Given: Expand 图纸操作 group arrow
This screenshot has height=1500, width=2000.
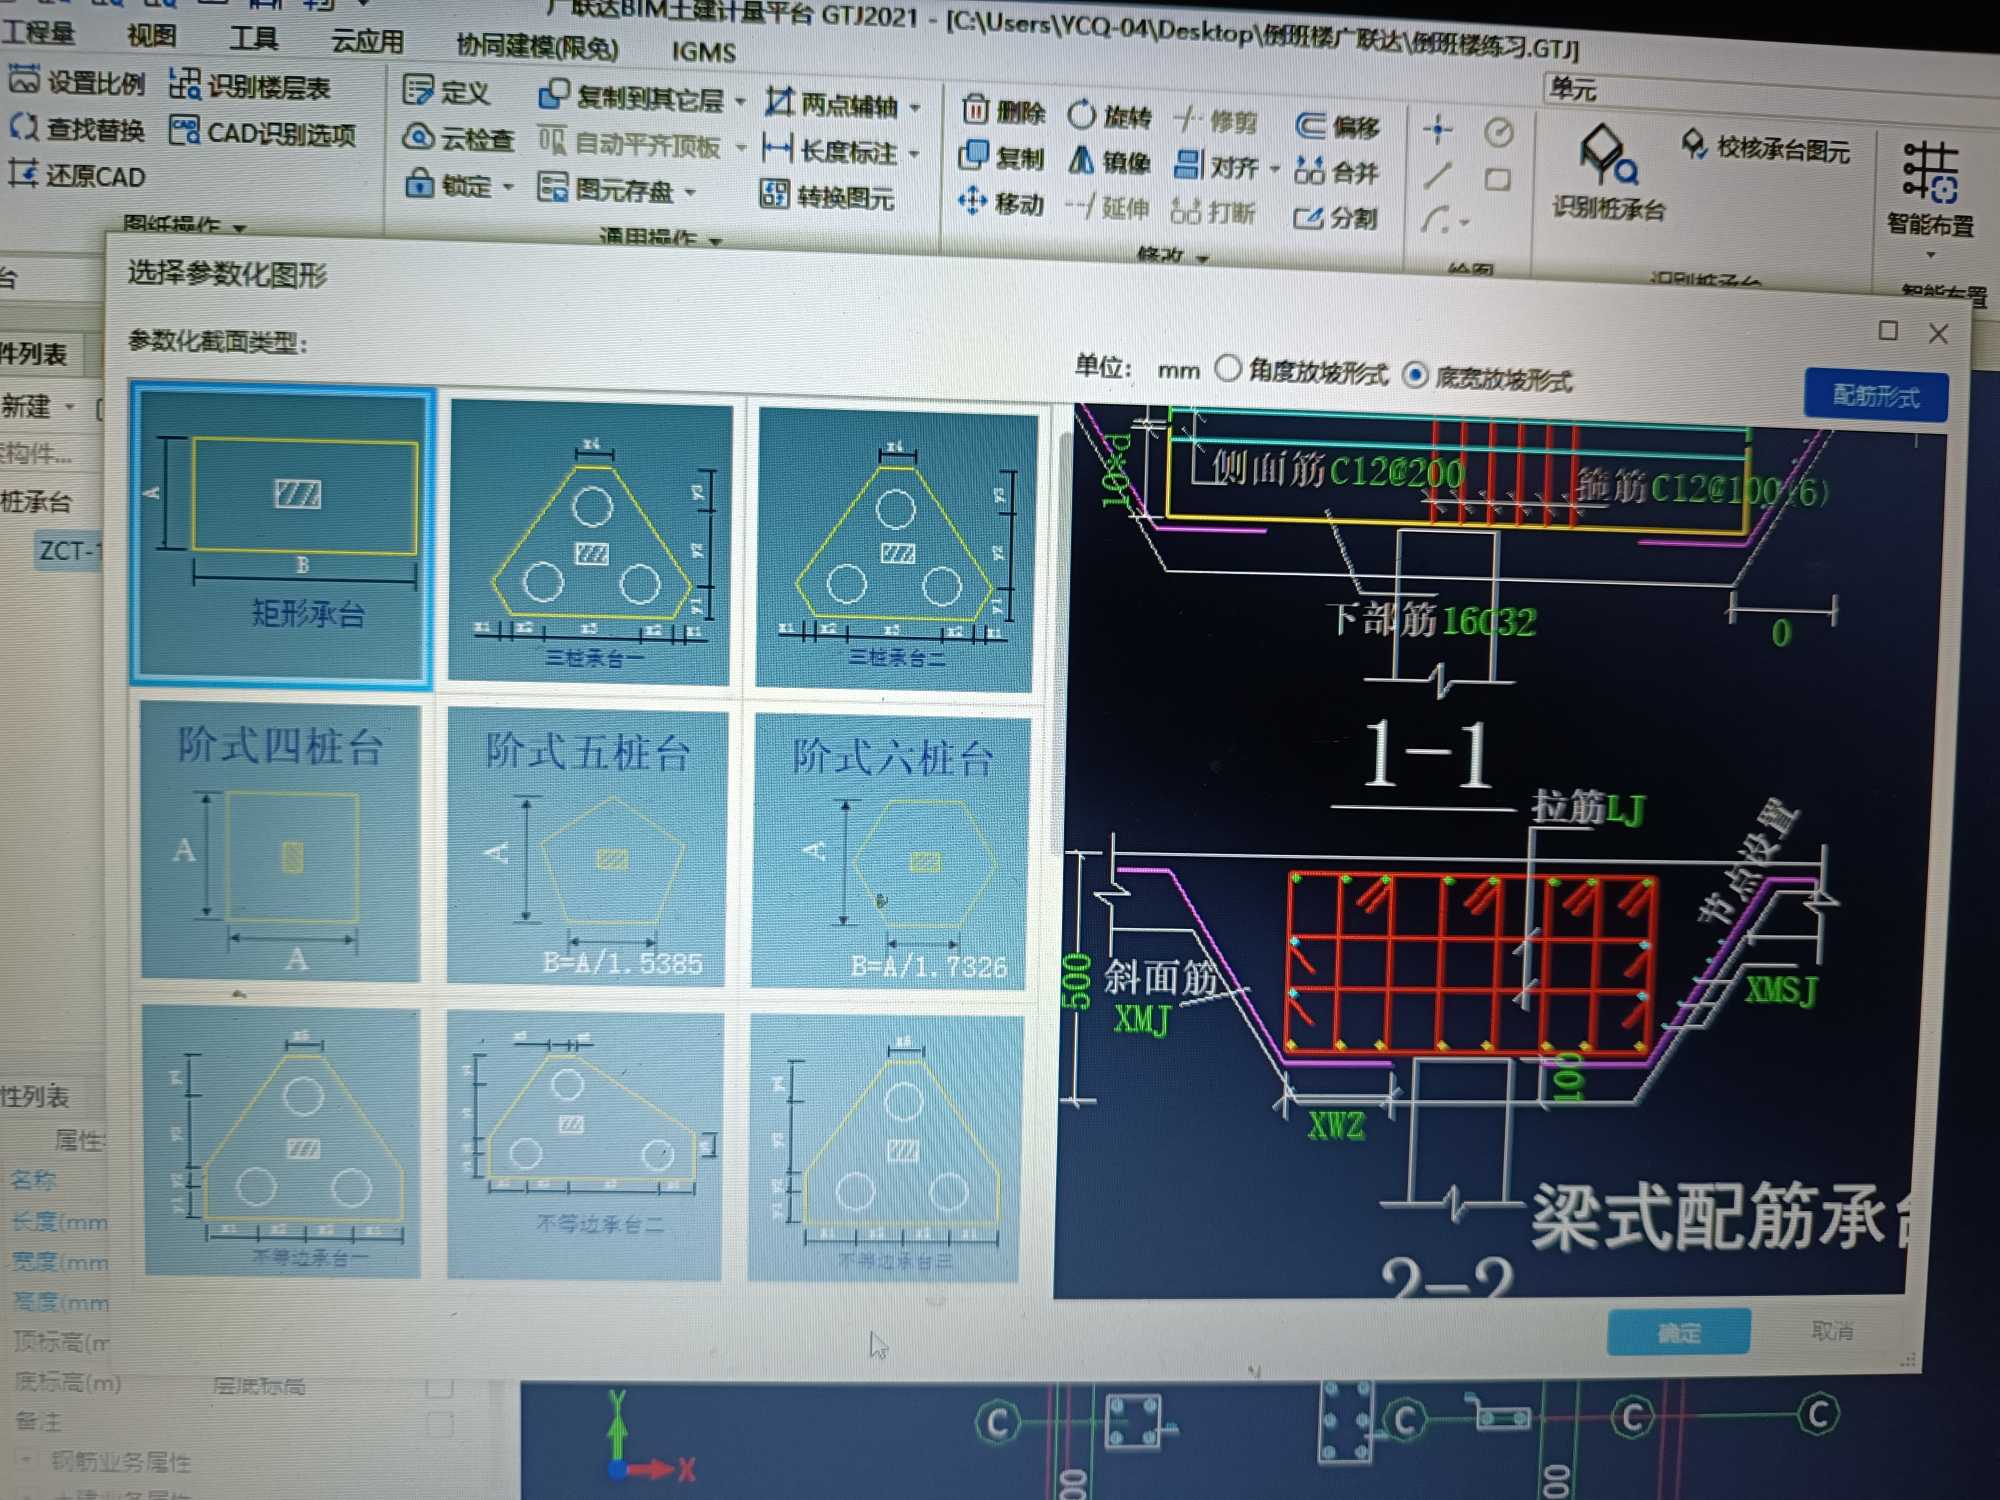Looking at the screenshot, I should (239, 228).
